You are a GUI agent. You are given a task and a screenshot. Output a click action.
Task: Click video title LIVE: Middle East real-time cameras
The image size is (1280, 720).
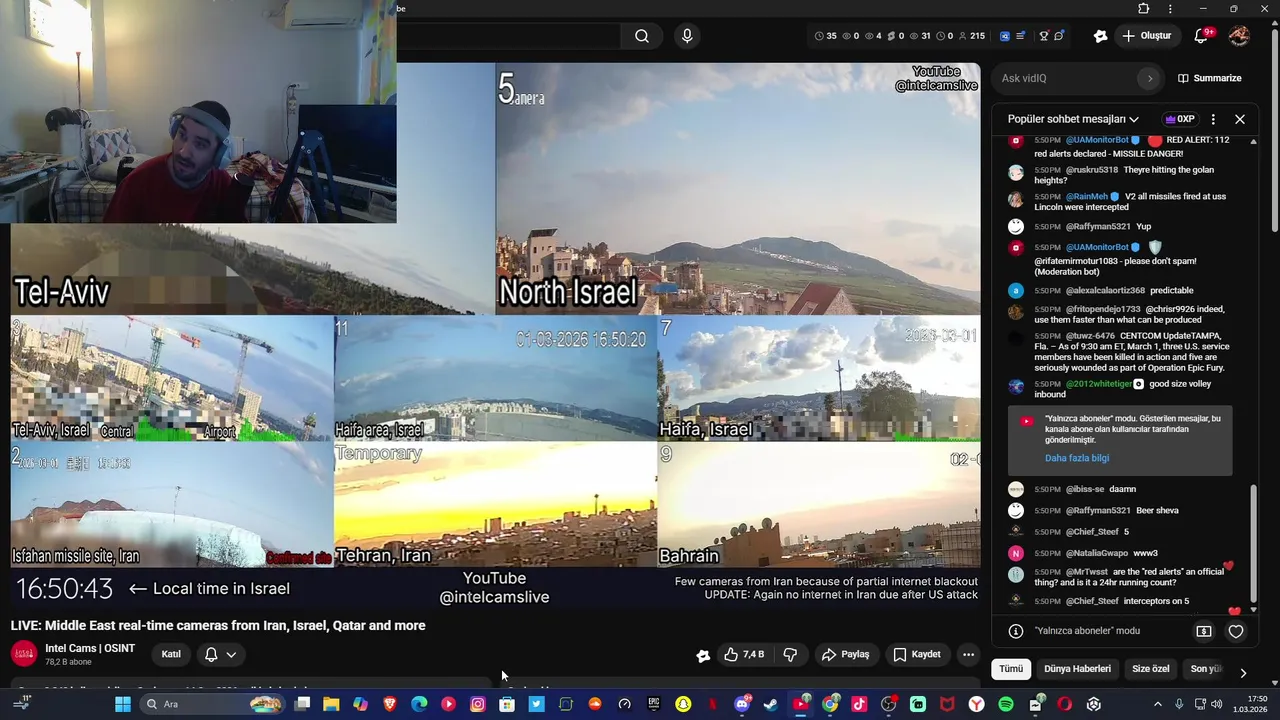218,626
